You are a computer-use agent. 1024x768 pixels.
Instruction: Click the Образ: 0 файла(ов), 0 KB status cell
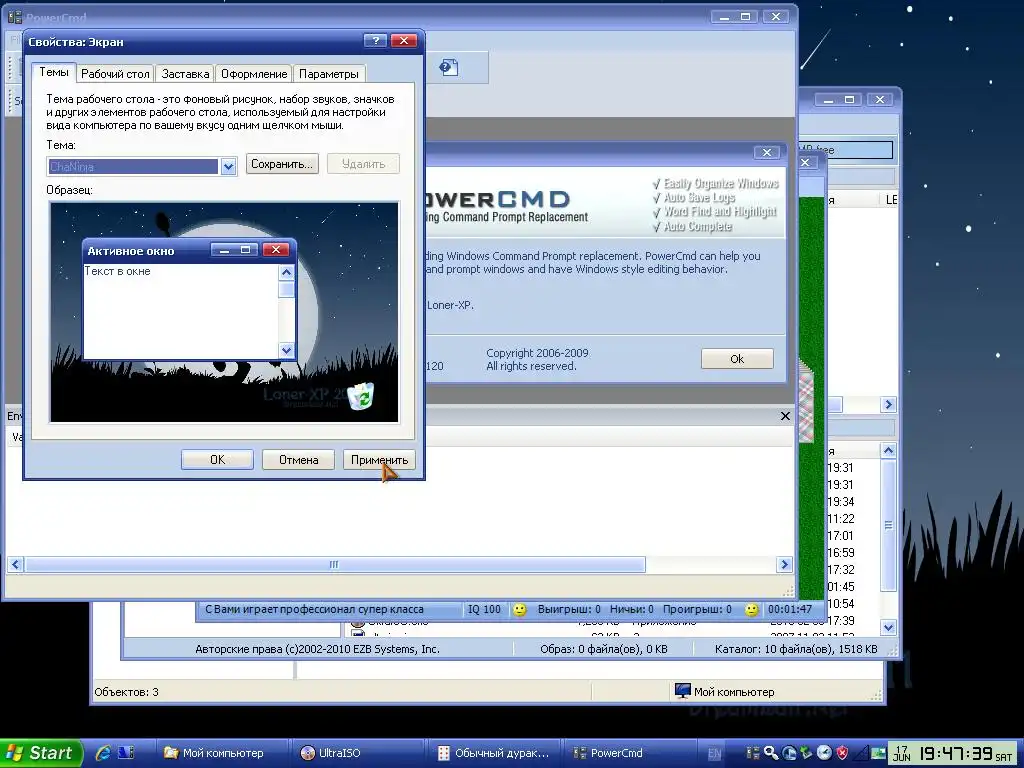[603, 649]
